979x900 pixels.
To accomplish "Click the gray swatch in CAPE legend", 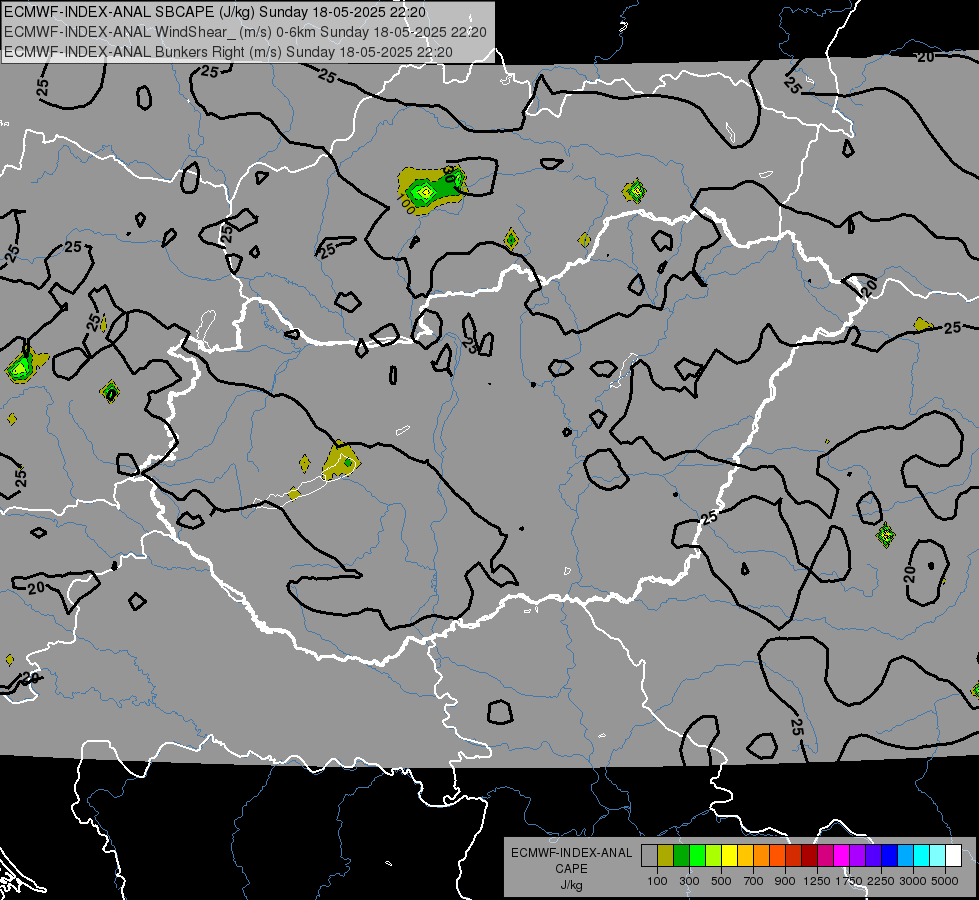I will click(649, 855).
